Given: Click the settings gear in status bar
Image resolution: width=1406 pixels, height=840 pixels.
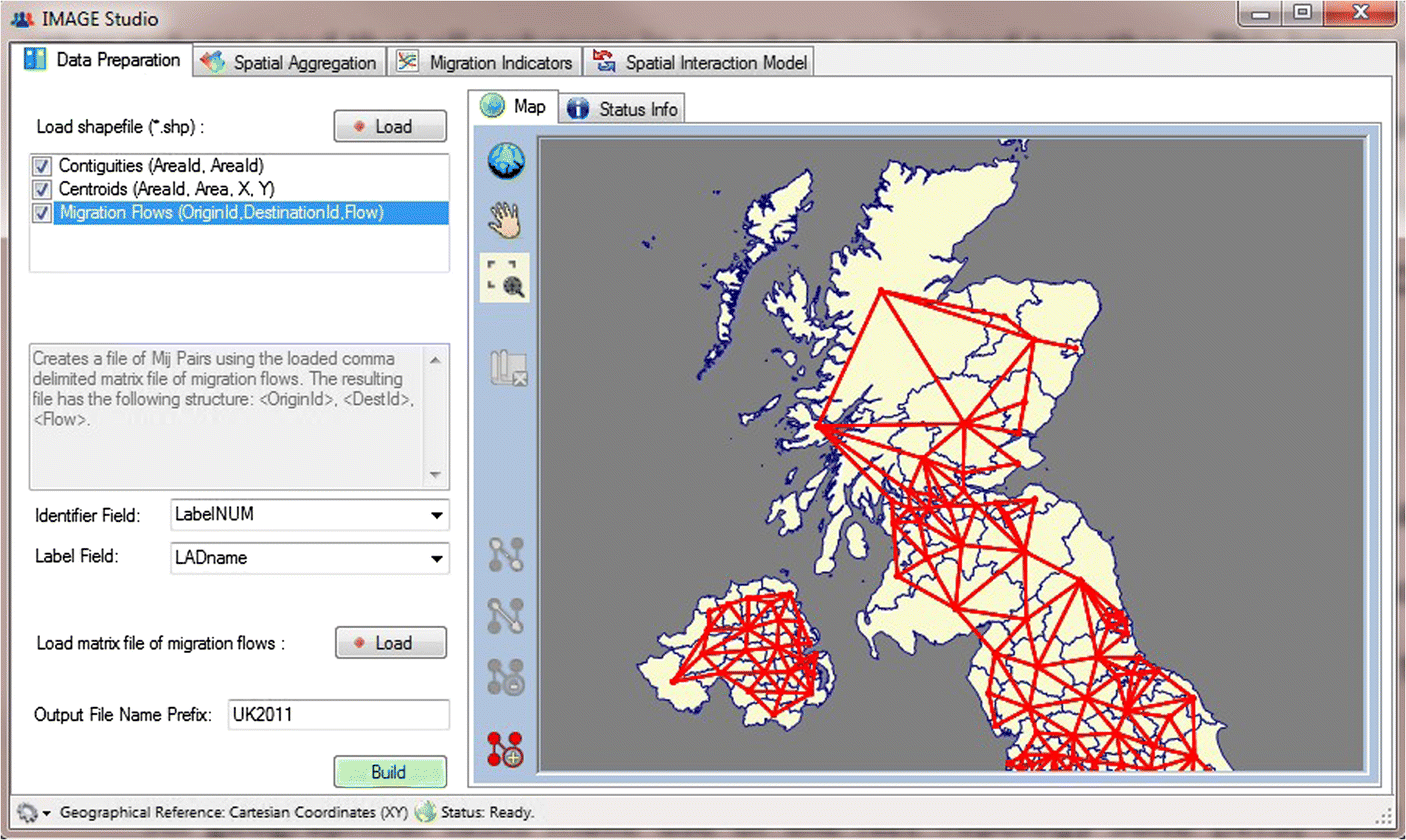Looking at the screenshot, I should click(27, 813).
